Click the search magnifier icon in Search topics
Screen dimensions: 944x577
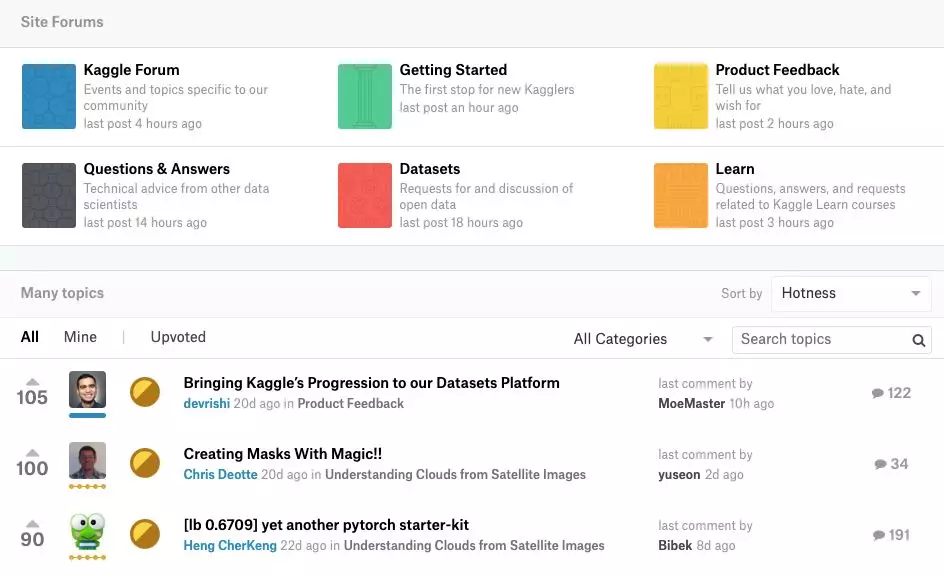(x=918, y=340)
